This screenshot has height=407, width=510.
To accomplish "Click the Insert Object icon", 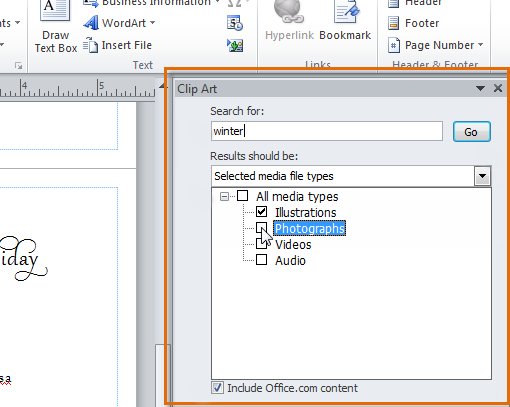I will point(235,45).
